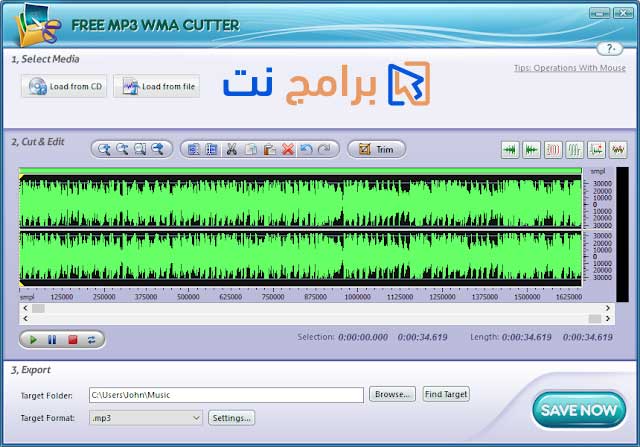Screen dimensions: 640x447
Task: Click the Target Folder path field
Action: 226,395
